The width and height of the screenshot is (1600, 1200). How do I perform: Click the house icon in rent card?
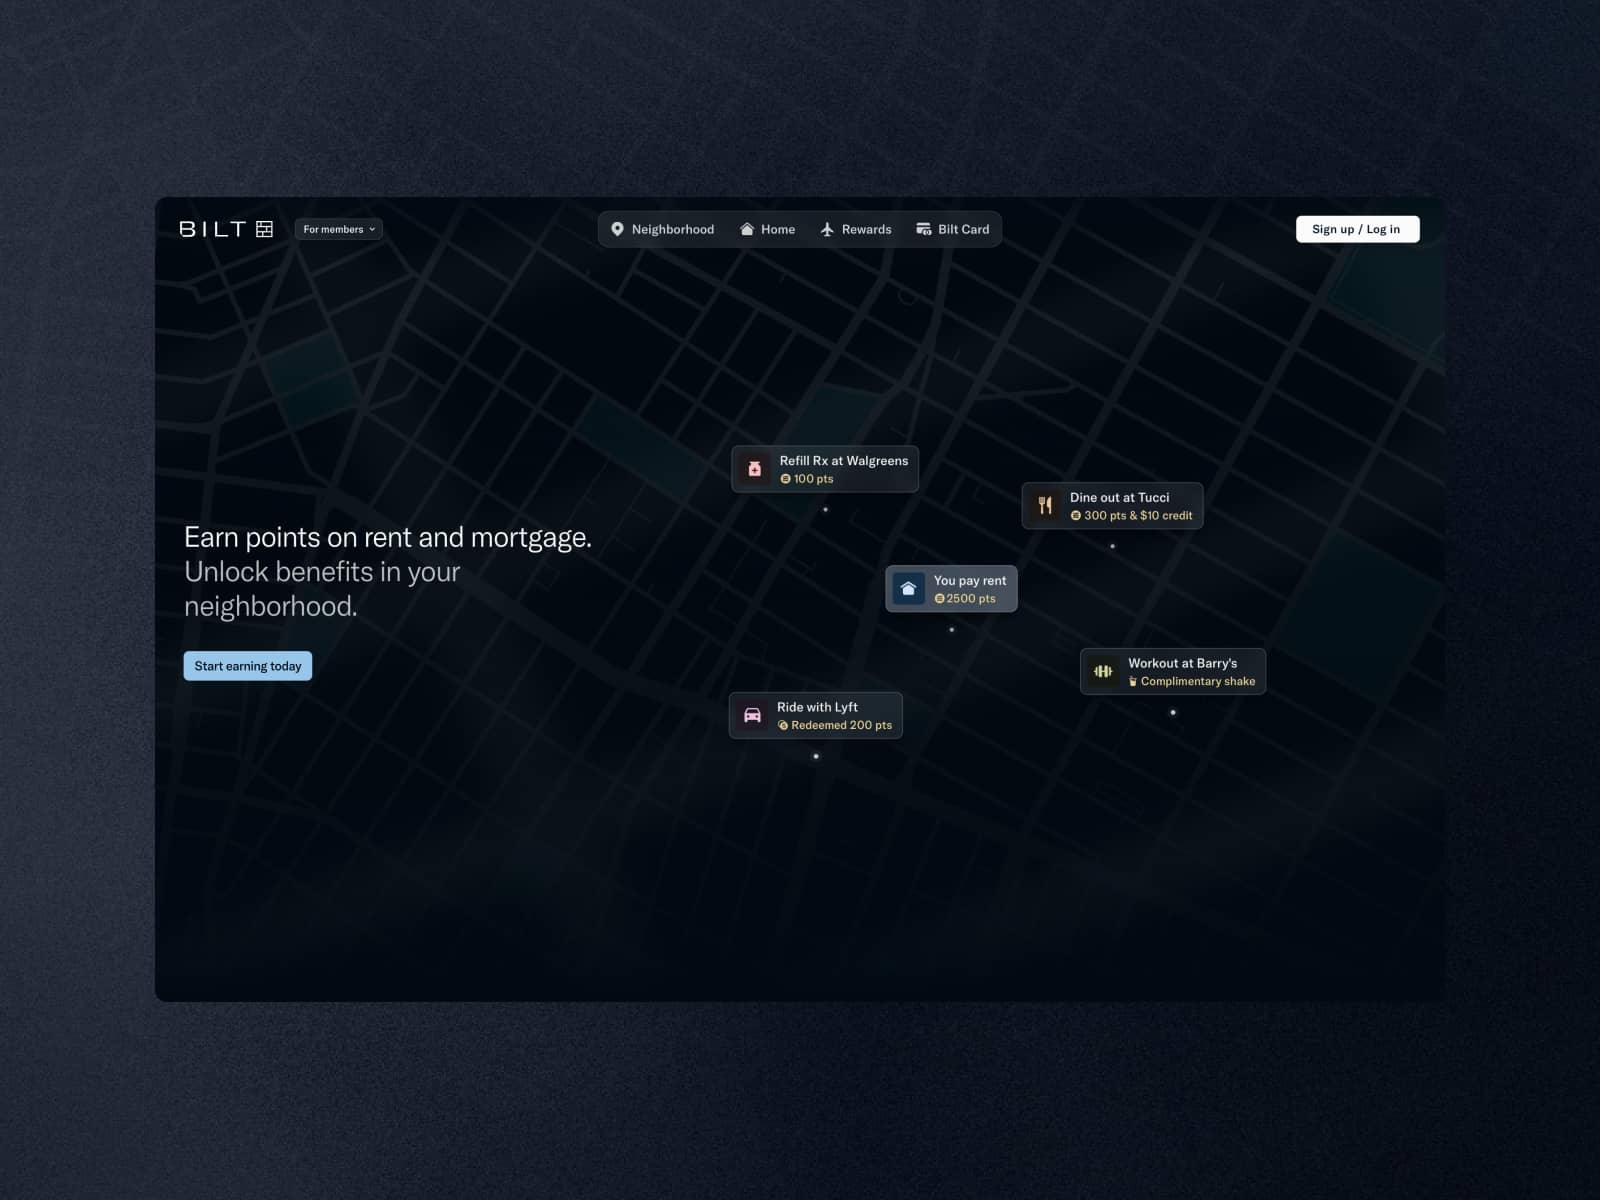point(908,589)
